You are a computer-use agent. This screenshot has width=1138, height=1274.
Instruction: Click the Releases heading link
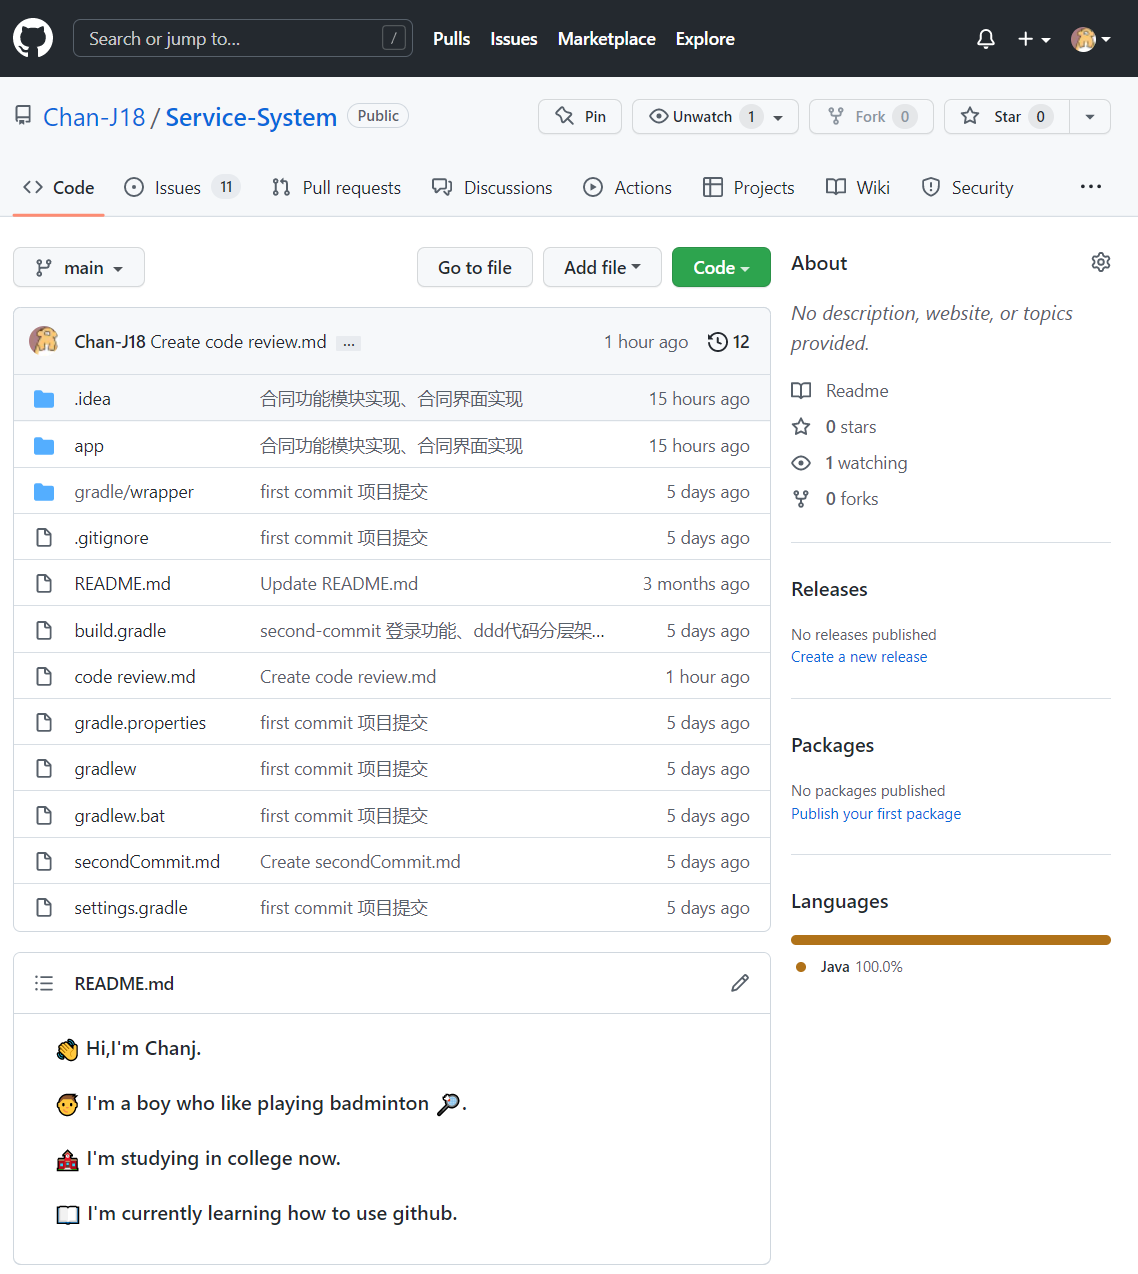[x=829, y=589]
